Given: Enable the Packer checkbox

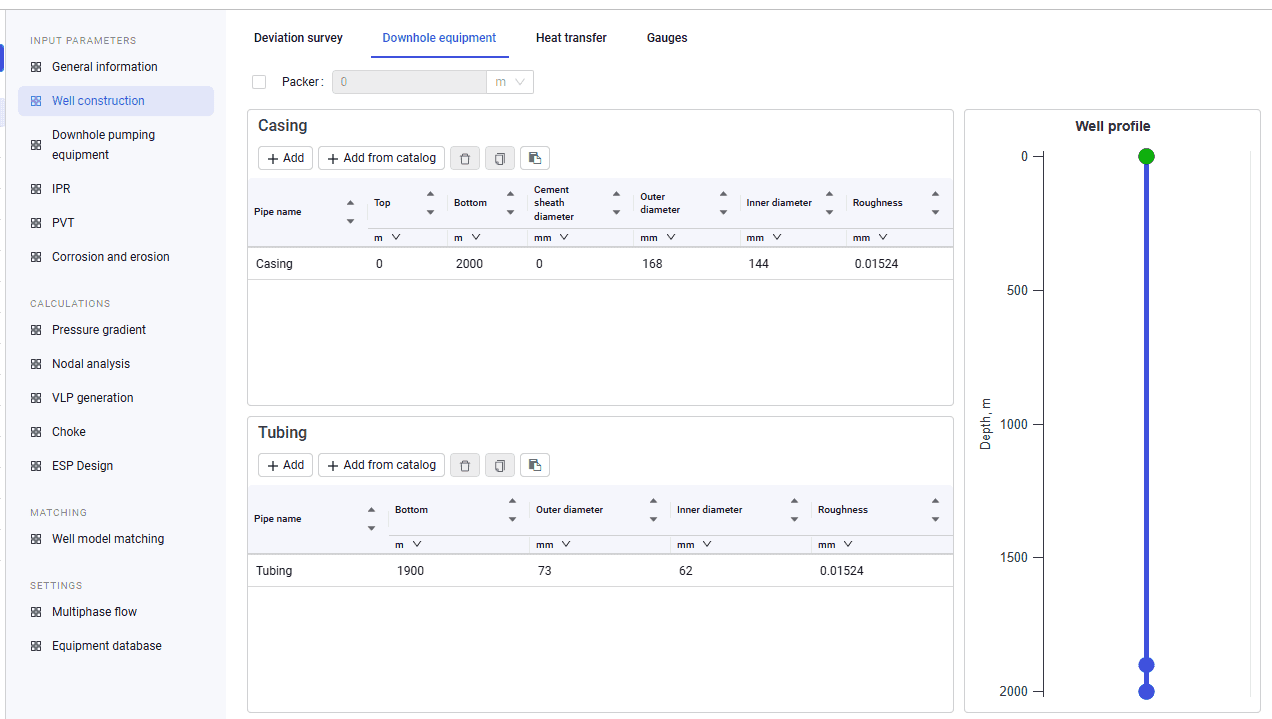Looking at the screenshot, I should pos(259,82).
